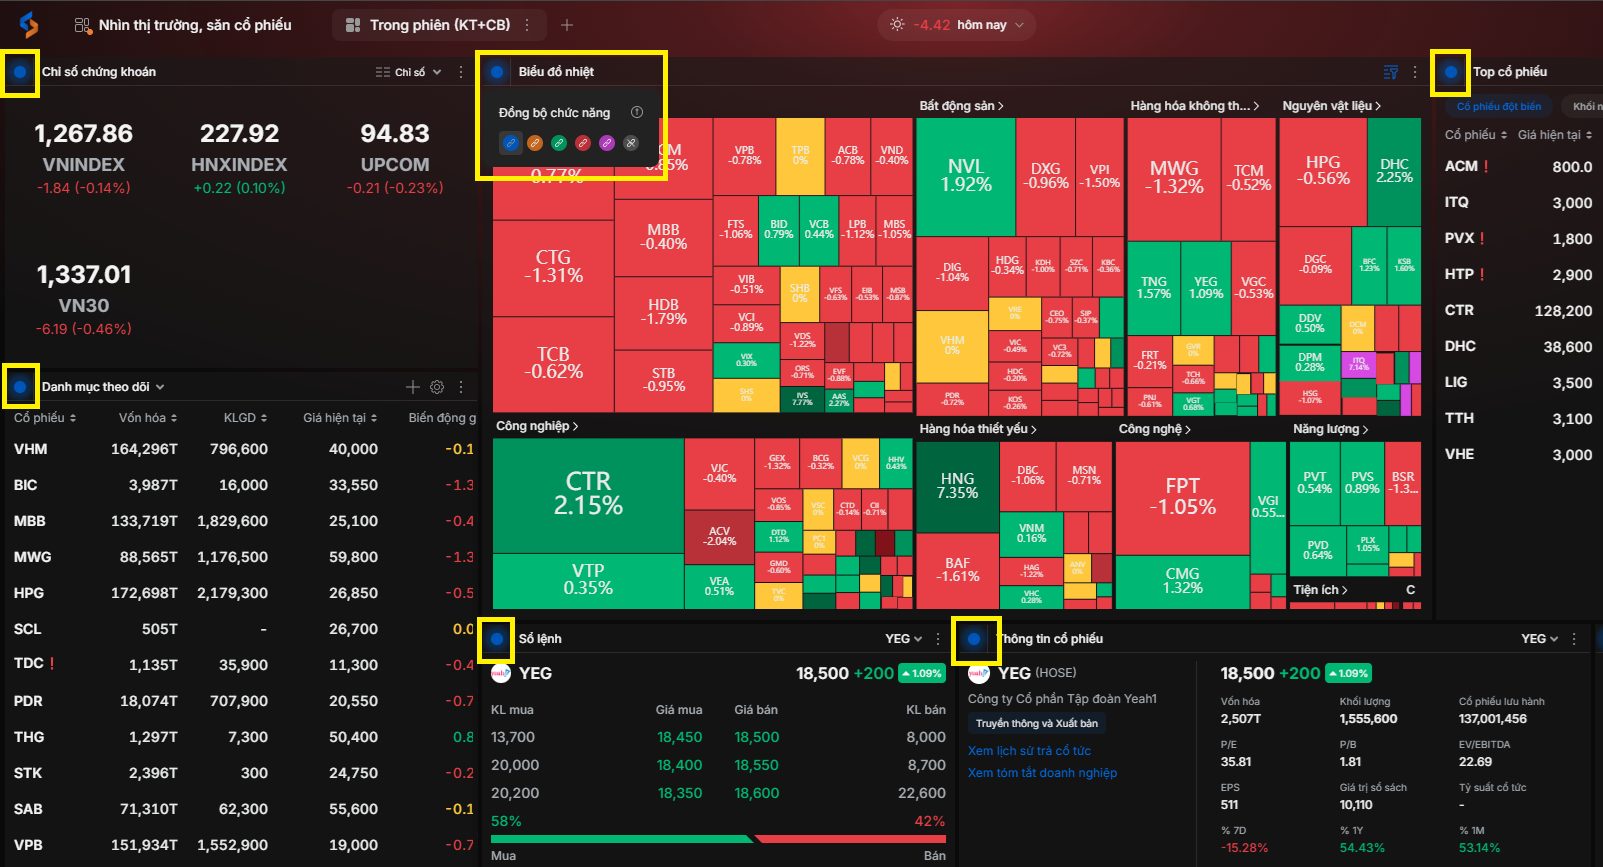Select the blue sync link color
The image size is (1603, 867).
(x=510, y=143)
